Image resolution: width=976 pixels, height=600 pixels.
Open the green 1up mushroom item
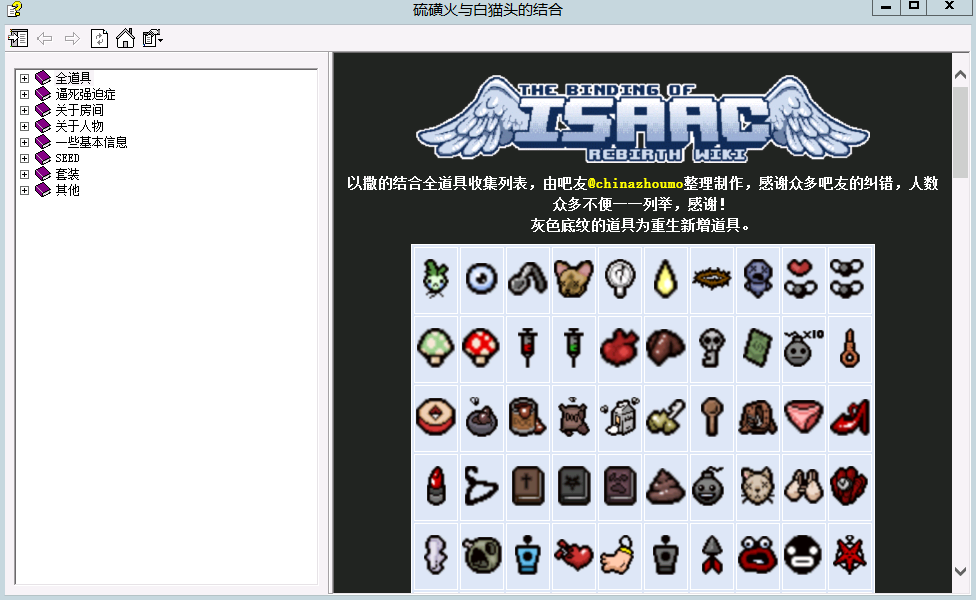coord(435,348)
